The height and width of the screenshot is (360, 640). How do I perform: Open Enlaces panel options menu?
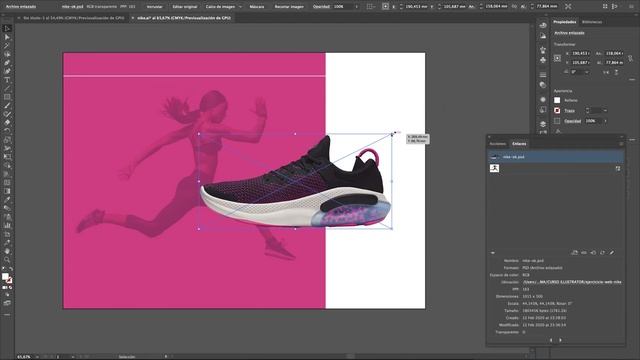(x=621, y=144)
